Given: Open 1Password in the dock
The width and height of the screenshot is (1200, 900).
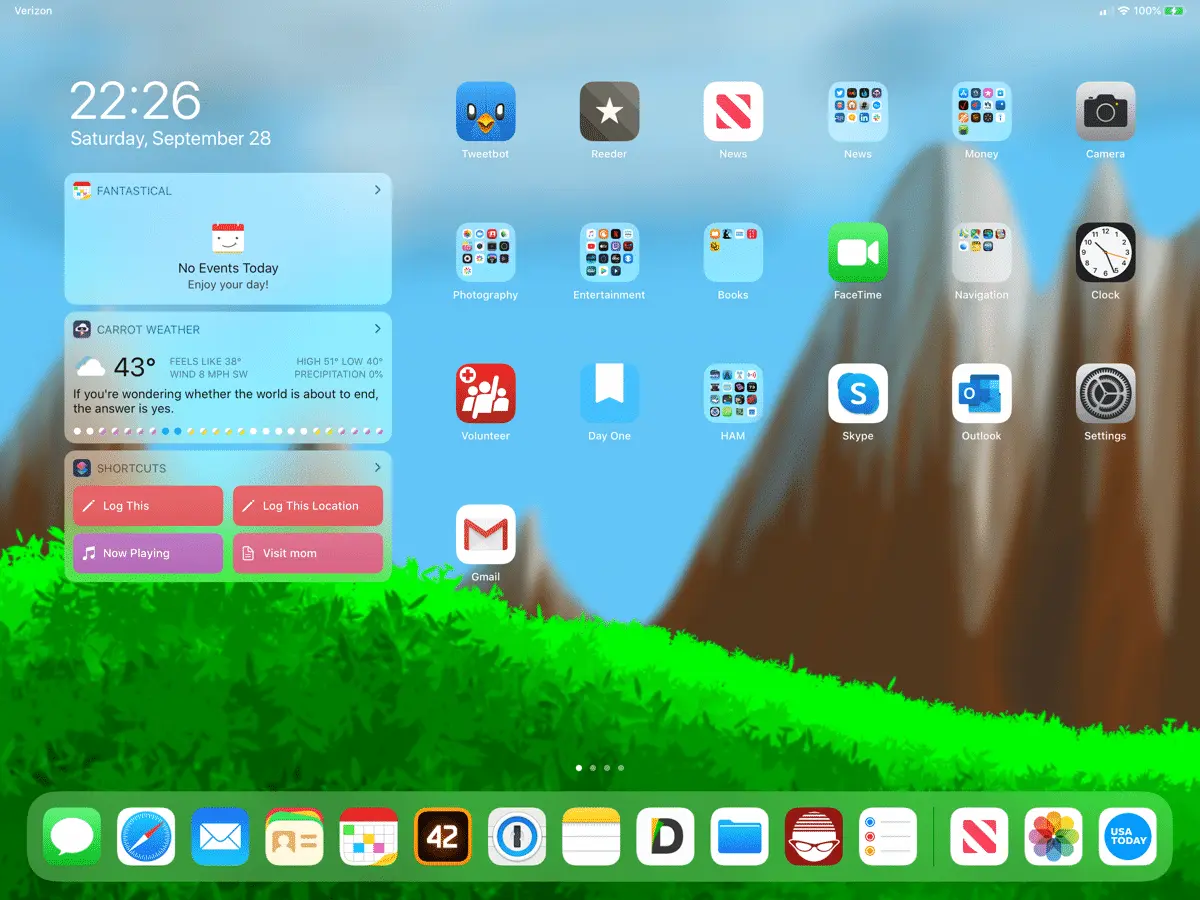Looking at the screenshot, I should pos(517,837).
